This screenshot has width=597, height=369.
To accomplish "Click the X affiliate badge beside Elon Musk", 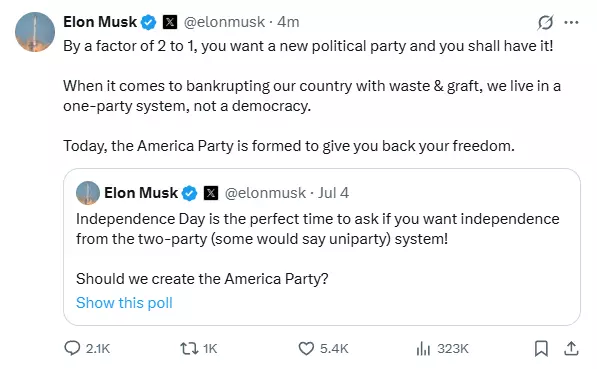I will click(170, 22).
